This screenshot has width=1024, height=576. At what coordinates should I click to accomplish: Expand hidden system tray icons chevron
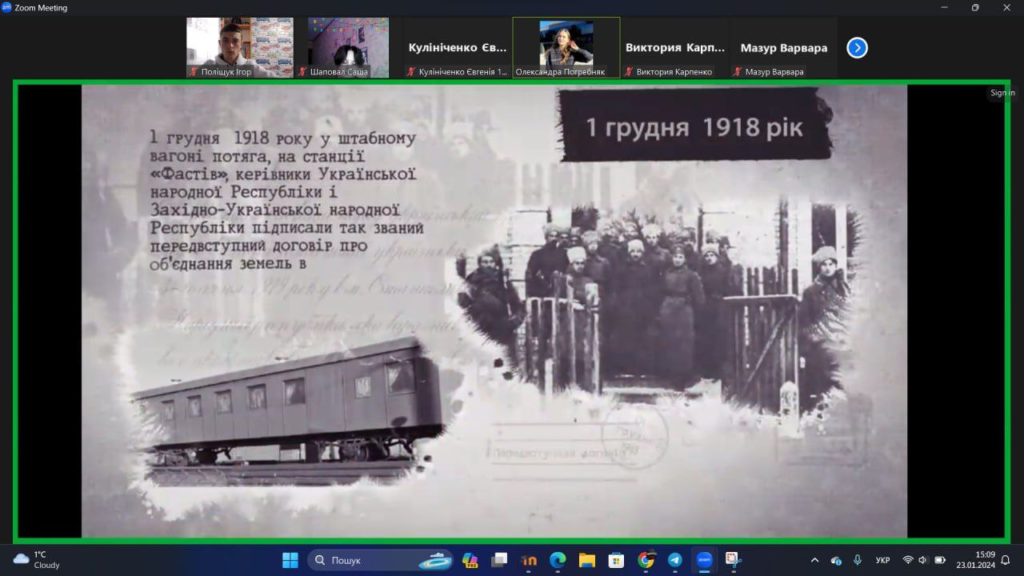coord(814,560)
